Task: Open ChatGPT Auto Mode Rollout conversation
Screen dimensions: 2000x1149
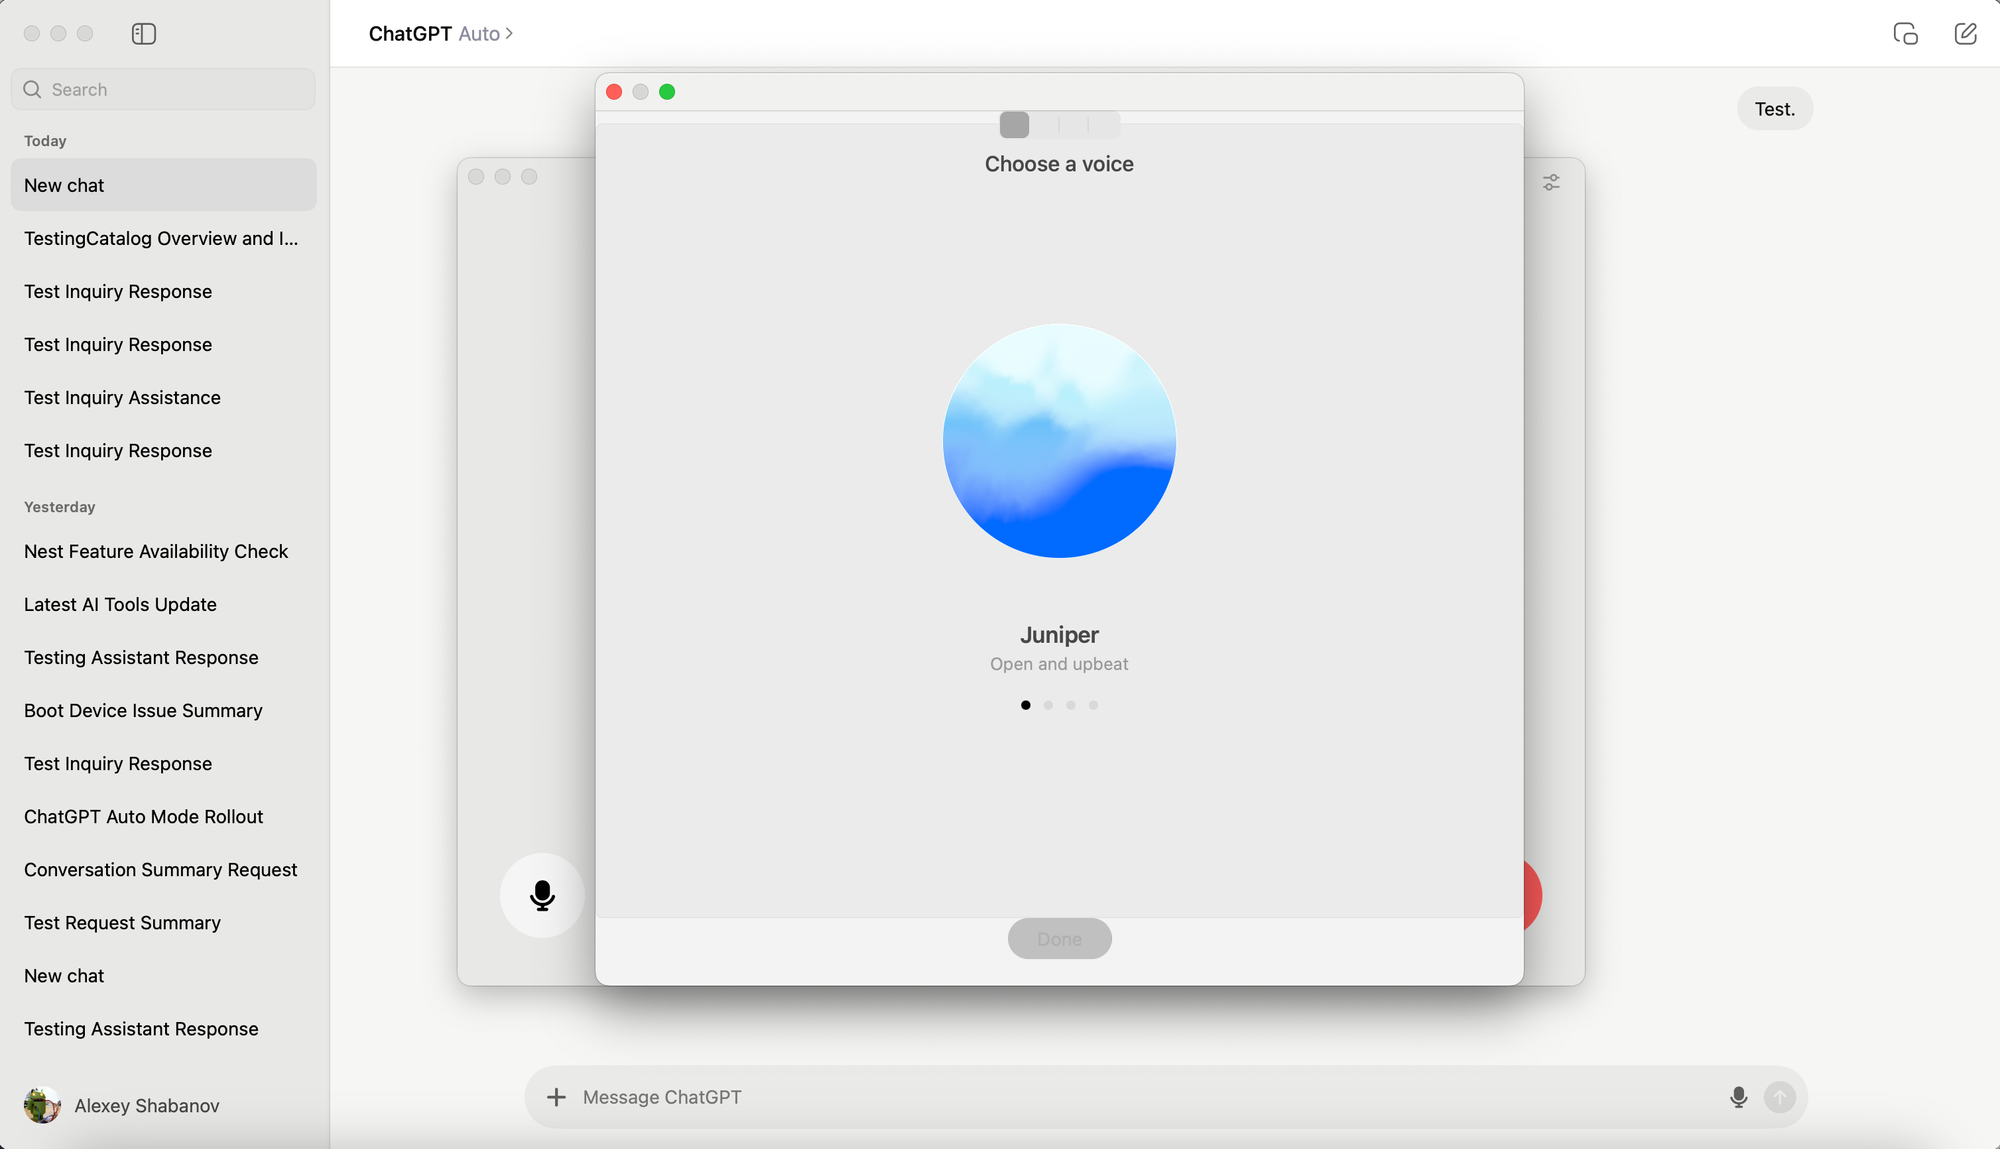Action: pyautogui.click(x=144, y=816)
